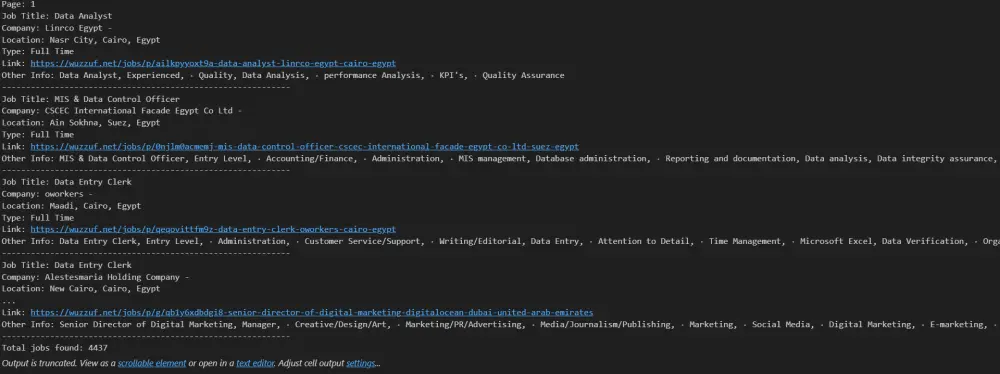Click 'Location: Maadi, Cairo, Egypt' line

[x=71, y=206]
